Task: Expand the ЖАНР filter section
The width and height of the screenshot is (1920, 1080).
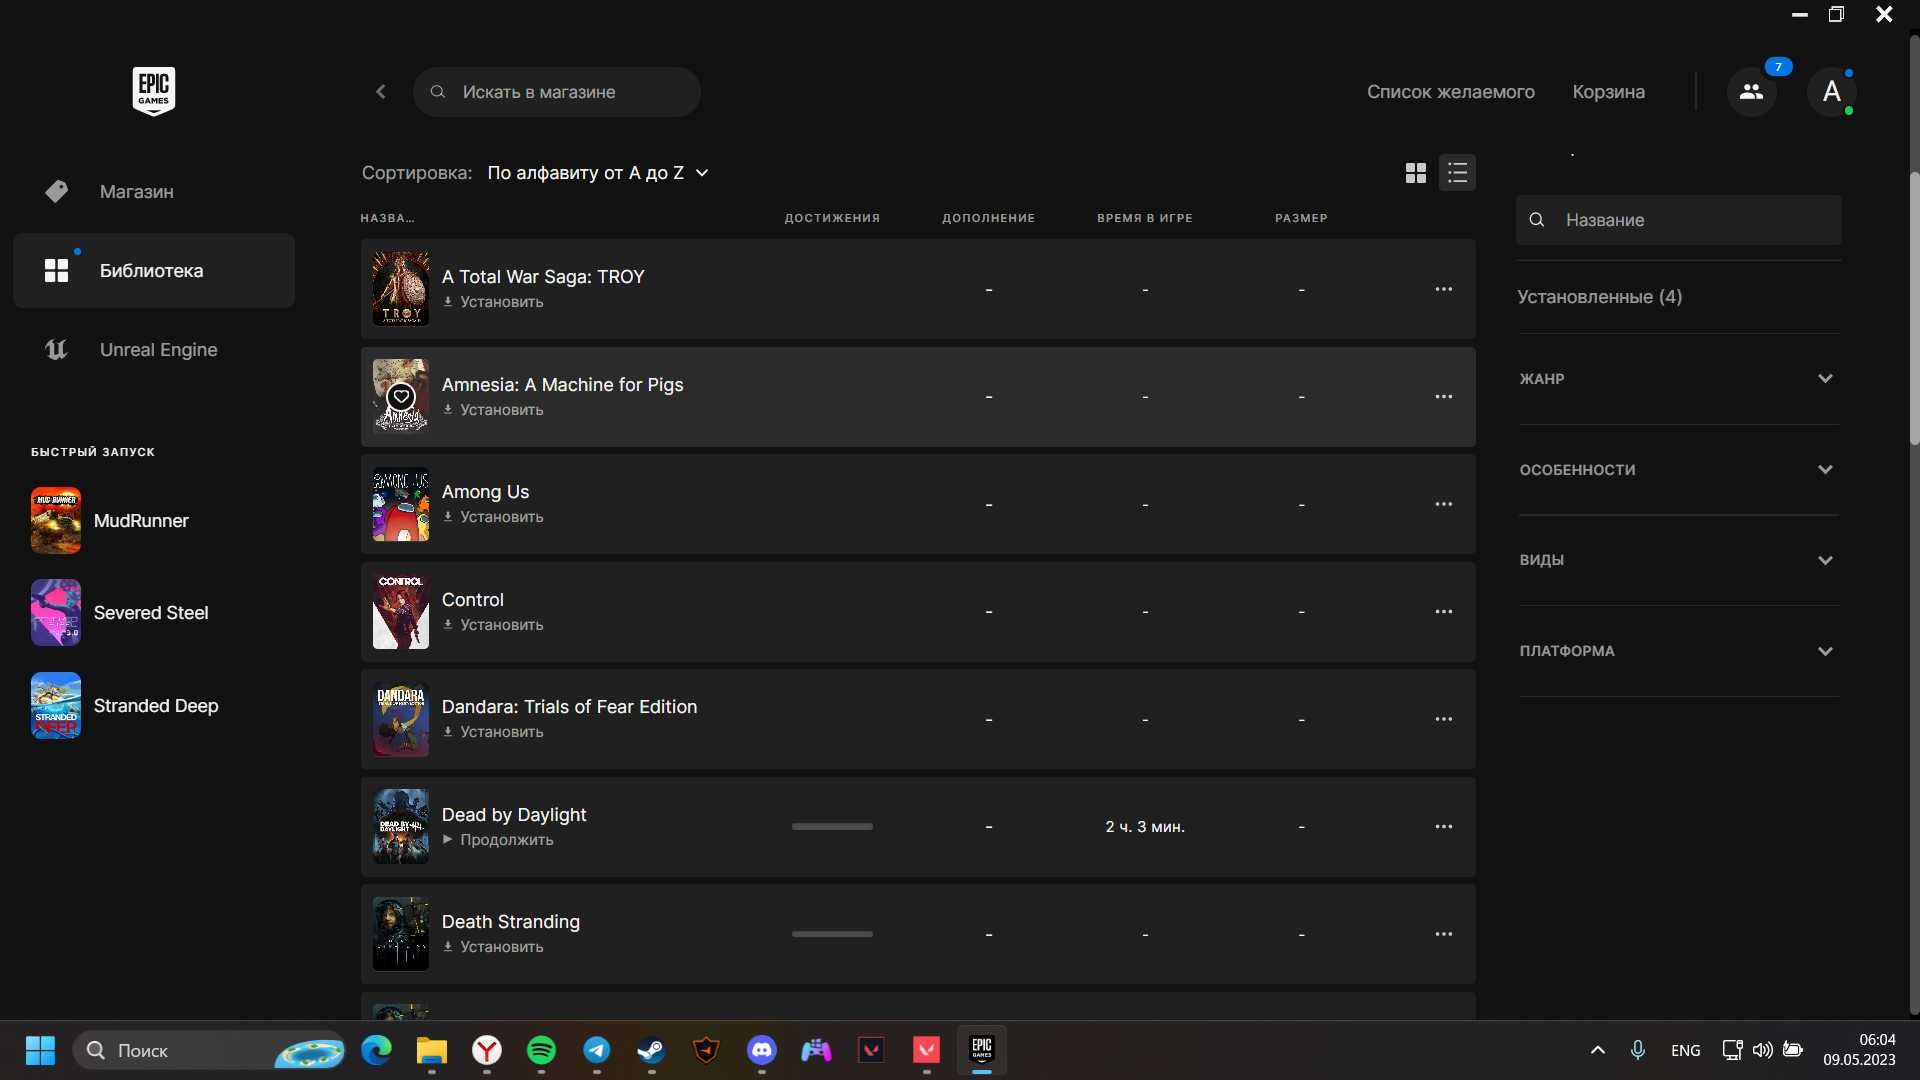Action: 1678,379
